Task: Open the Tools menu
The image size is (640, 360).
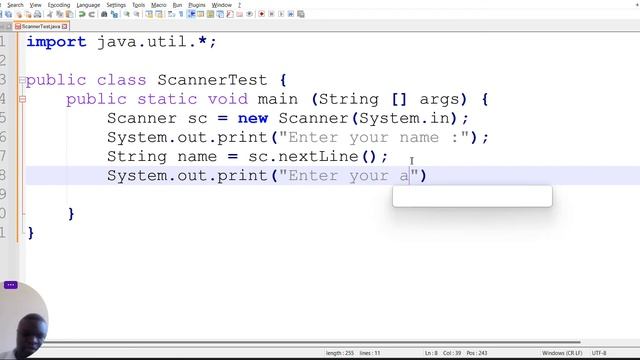Action: coord(138,5)
